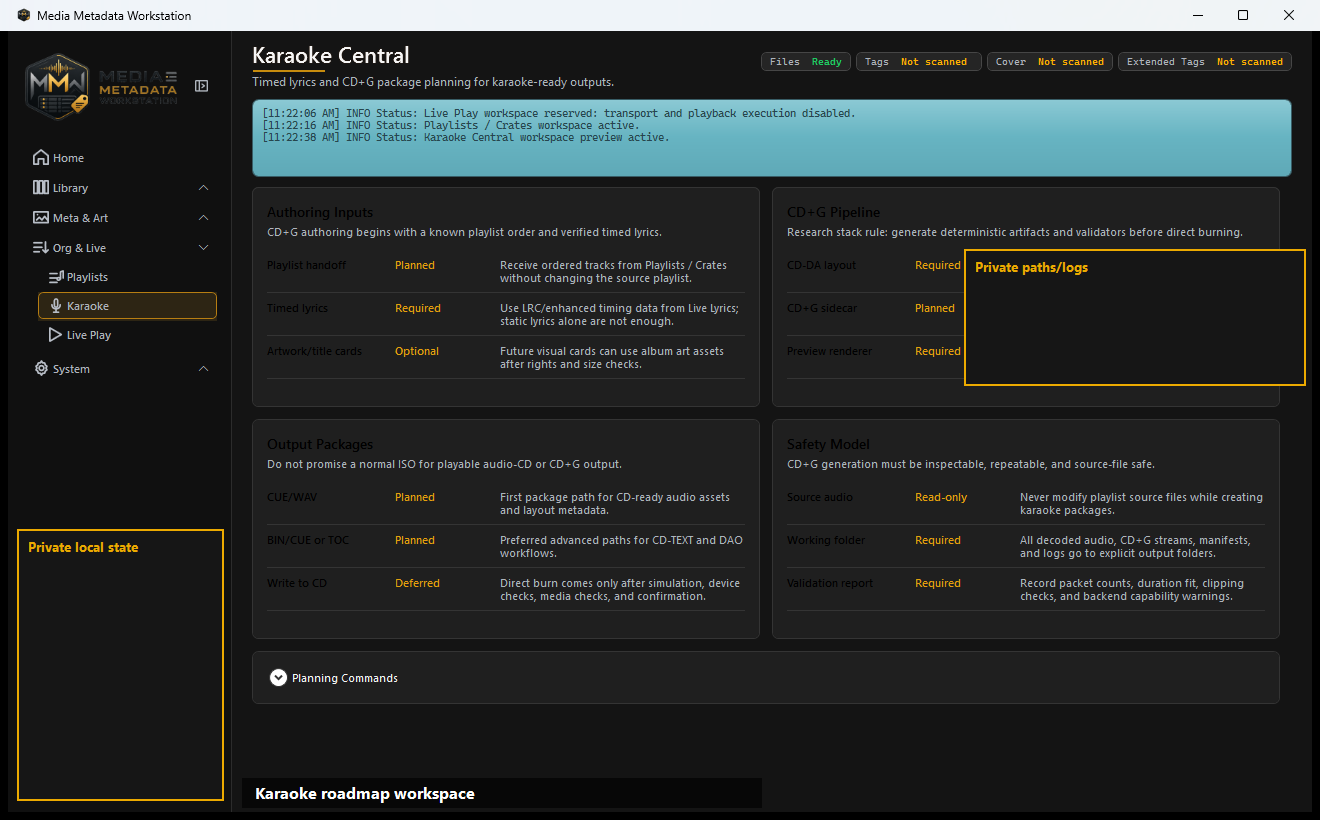Screen dimensions: 1320x820
Task: Click the app icon in title bar
Action: click(24, 15)
